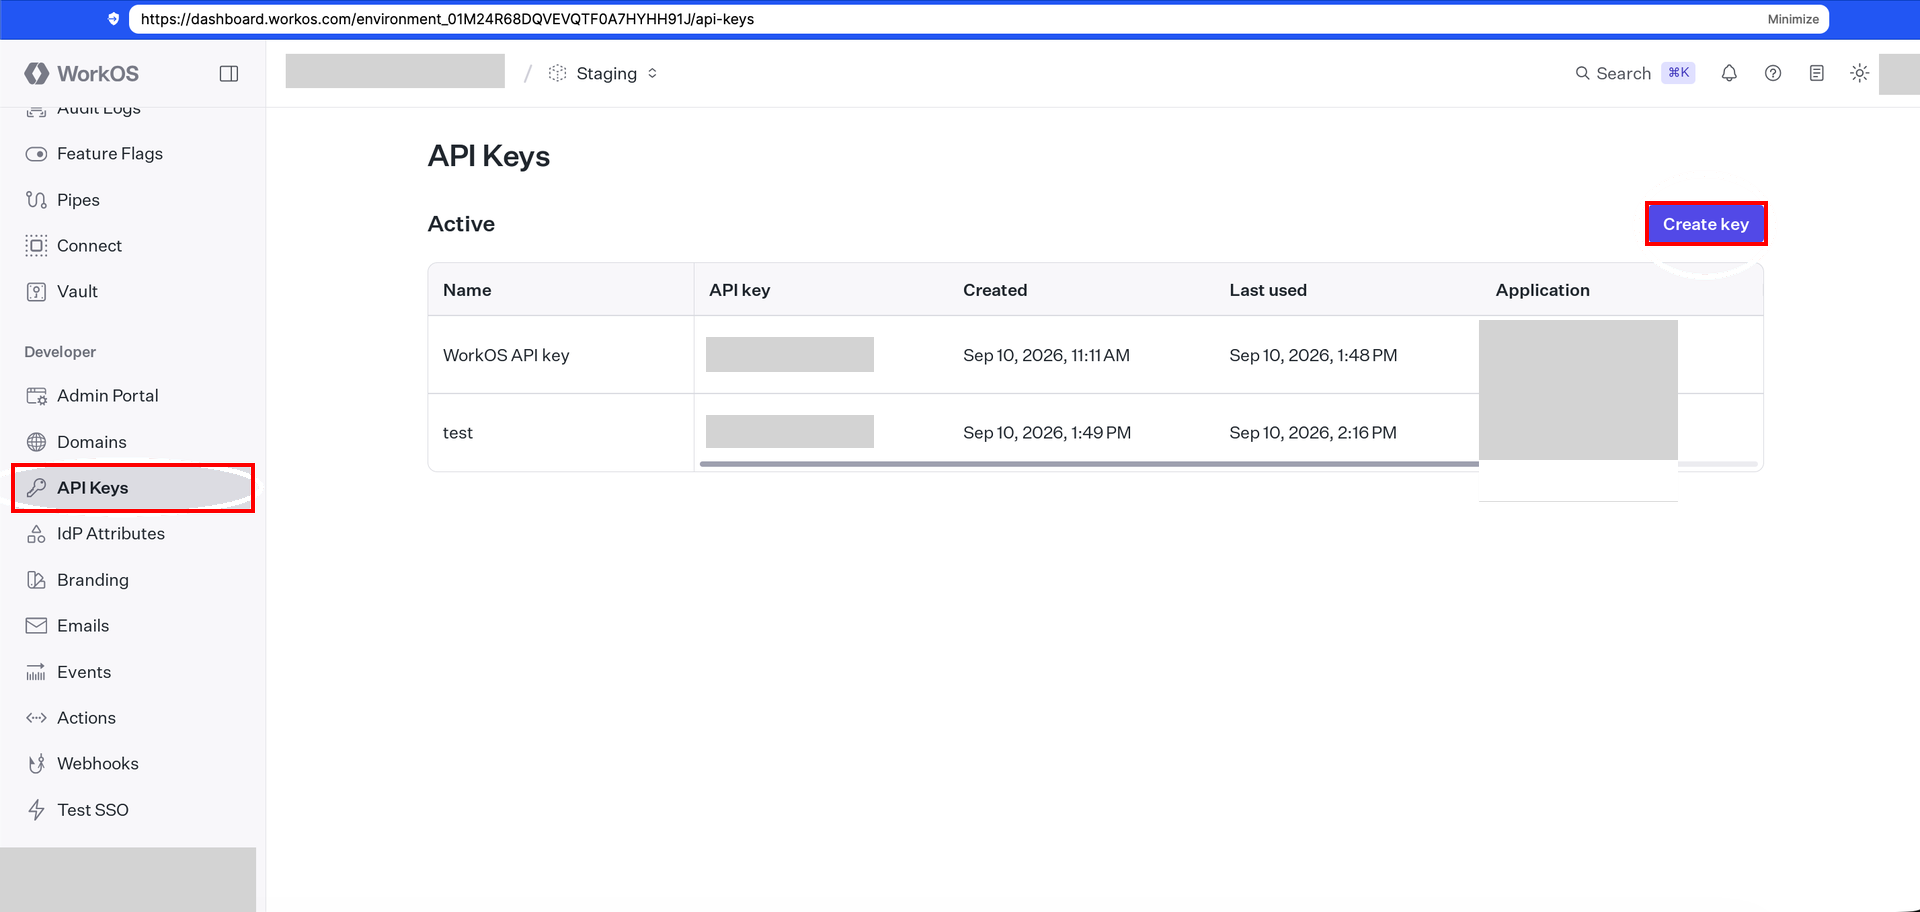
Task: Click the Admin Portal icon
Action: coord(36,396)
